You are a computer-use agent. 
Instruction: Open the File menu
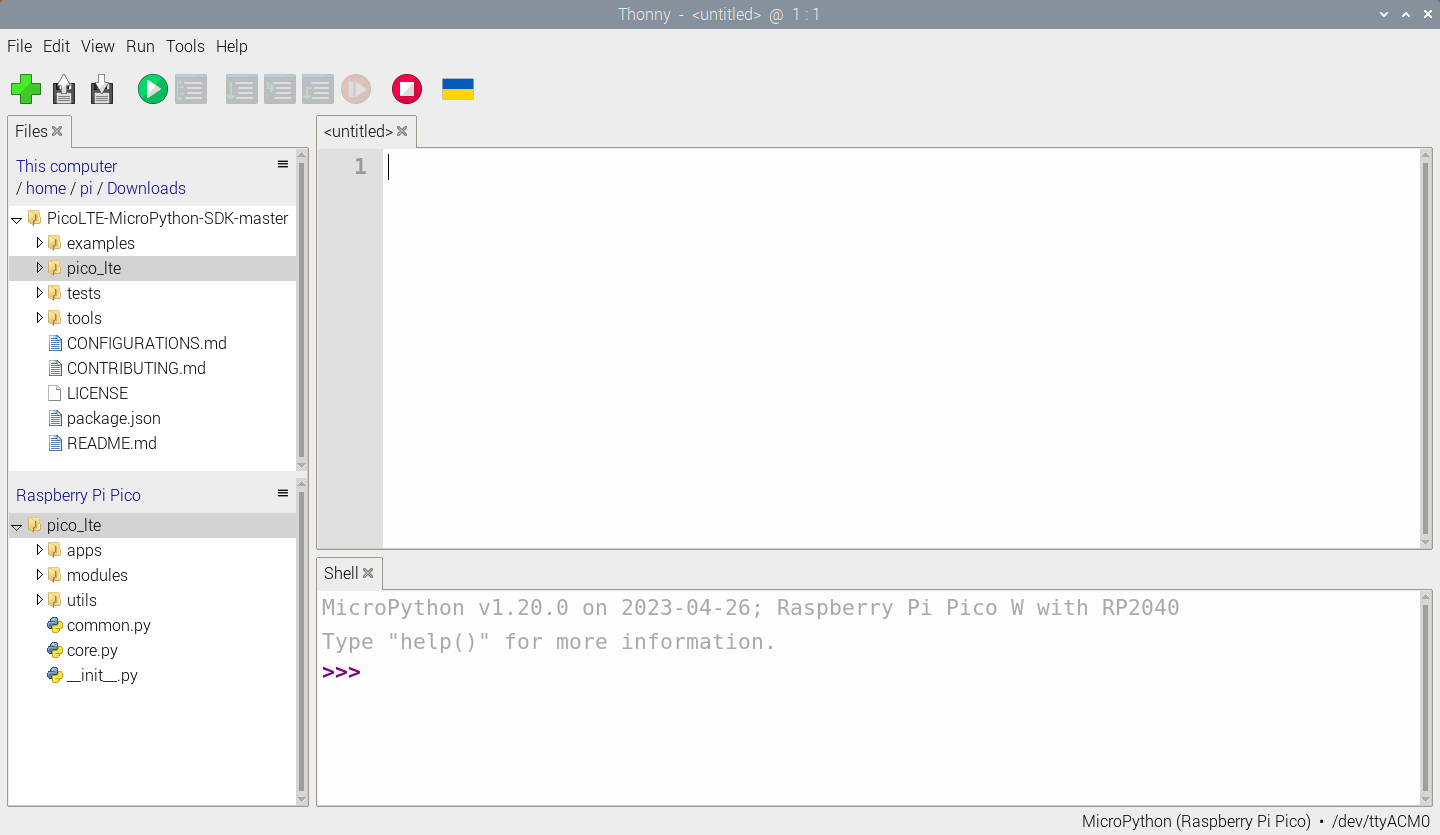[x=20, y=46]
